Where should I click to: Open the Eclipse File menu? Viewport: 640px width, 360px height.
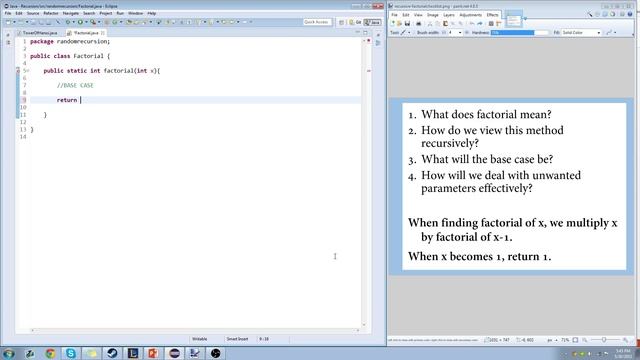(x=8, y=13)
